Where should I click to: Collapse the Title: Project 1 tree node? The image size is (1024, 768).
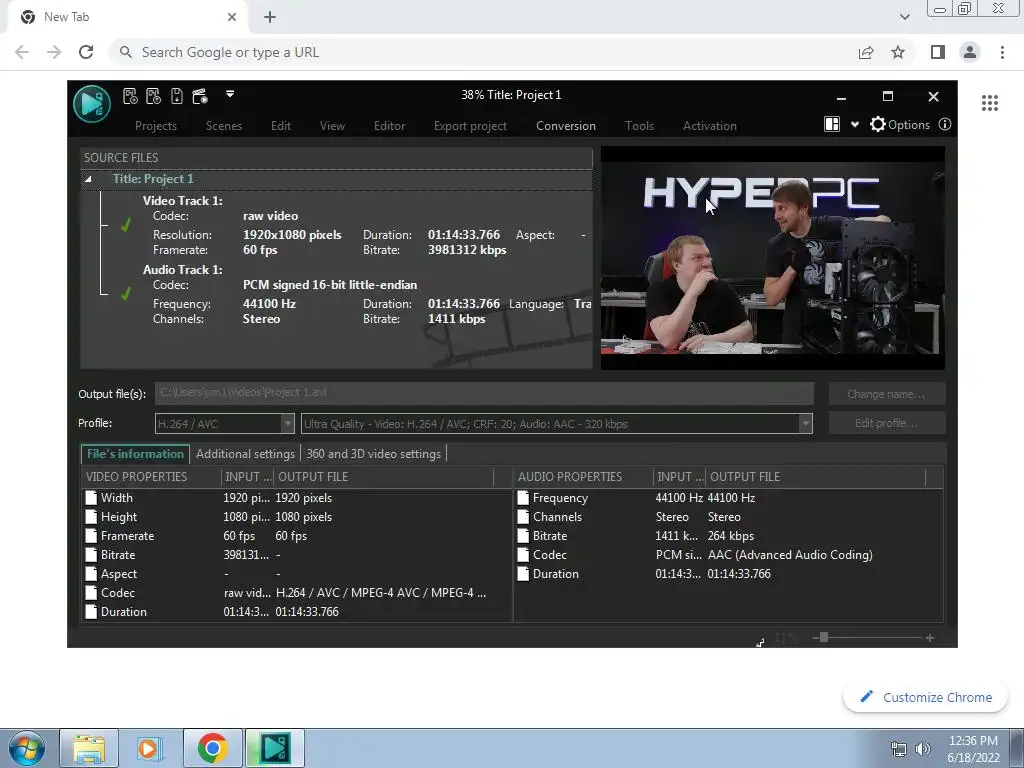pyautogui.click(x=88, y=179)
